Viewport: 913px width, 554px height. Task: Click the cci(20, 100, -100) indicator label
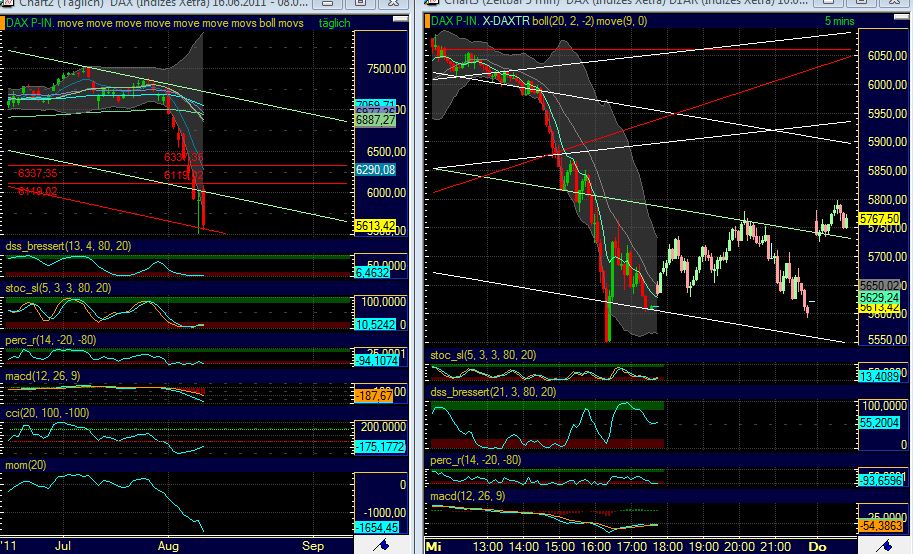pos(47,413)
